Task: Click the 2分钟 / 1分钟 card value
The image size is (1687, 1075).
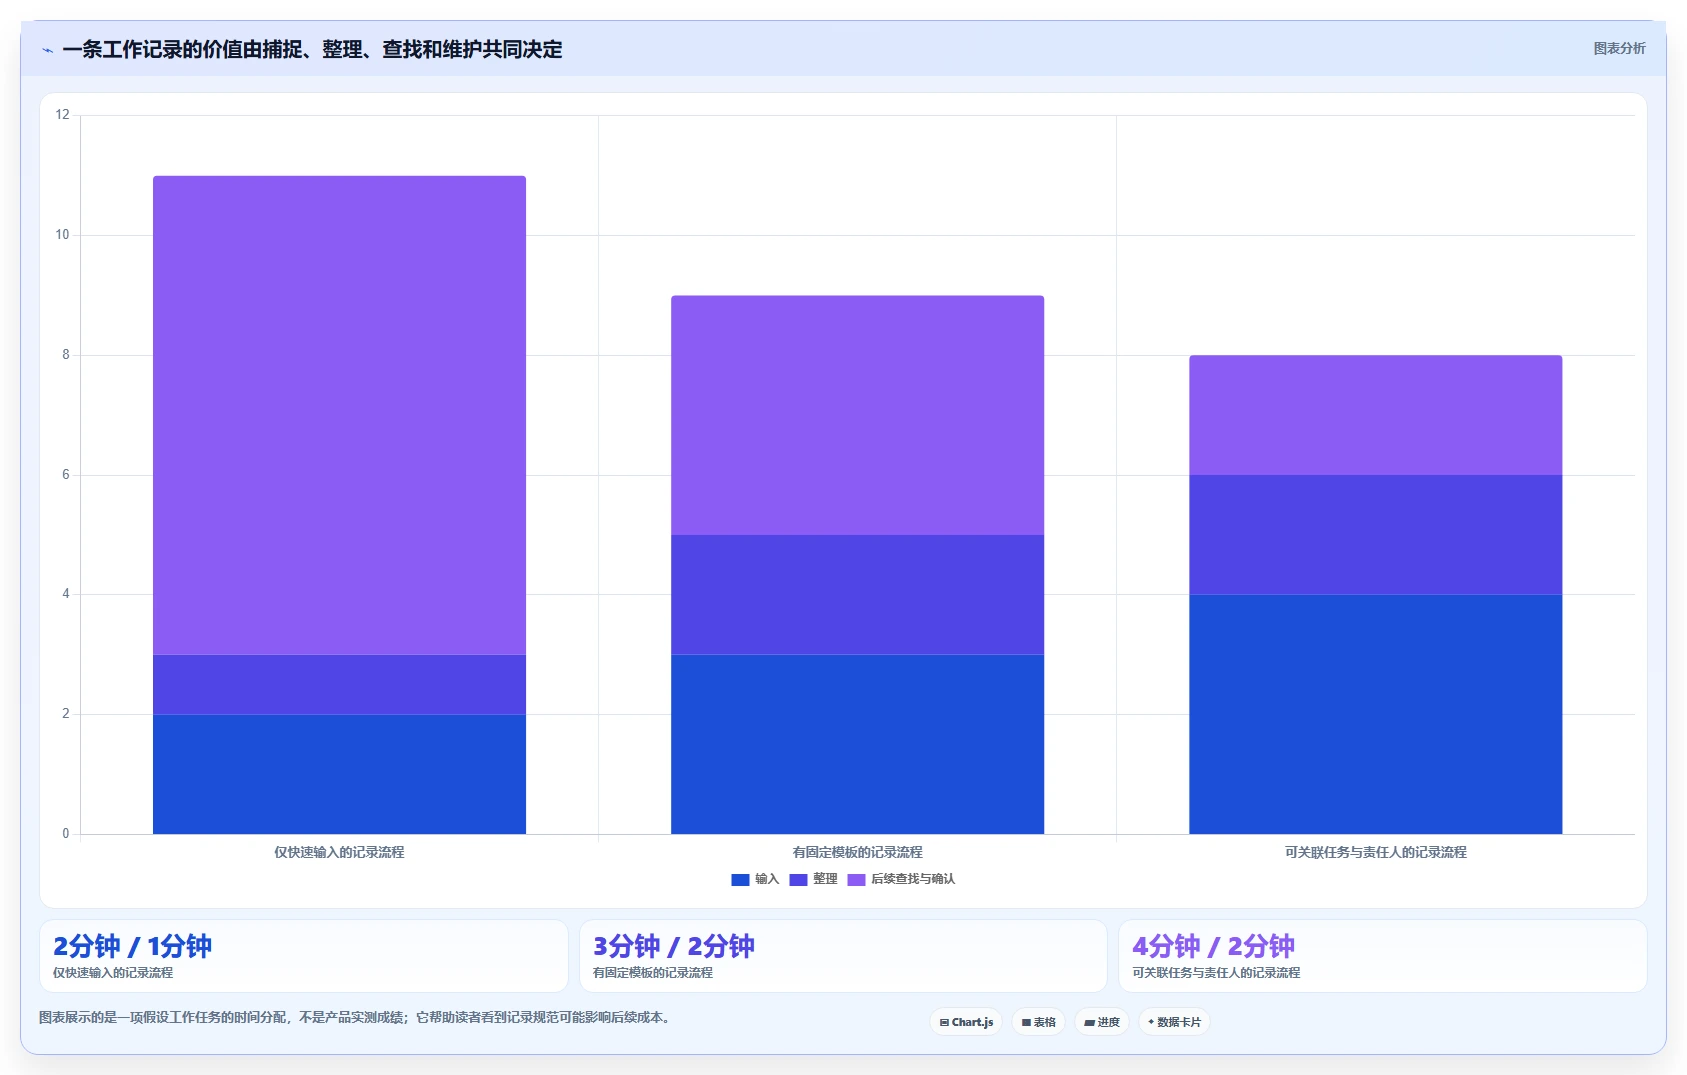Action: coord(132,946)
